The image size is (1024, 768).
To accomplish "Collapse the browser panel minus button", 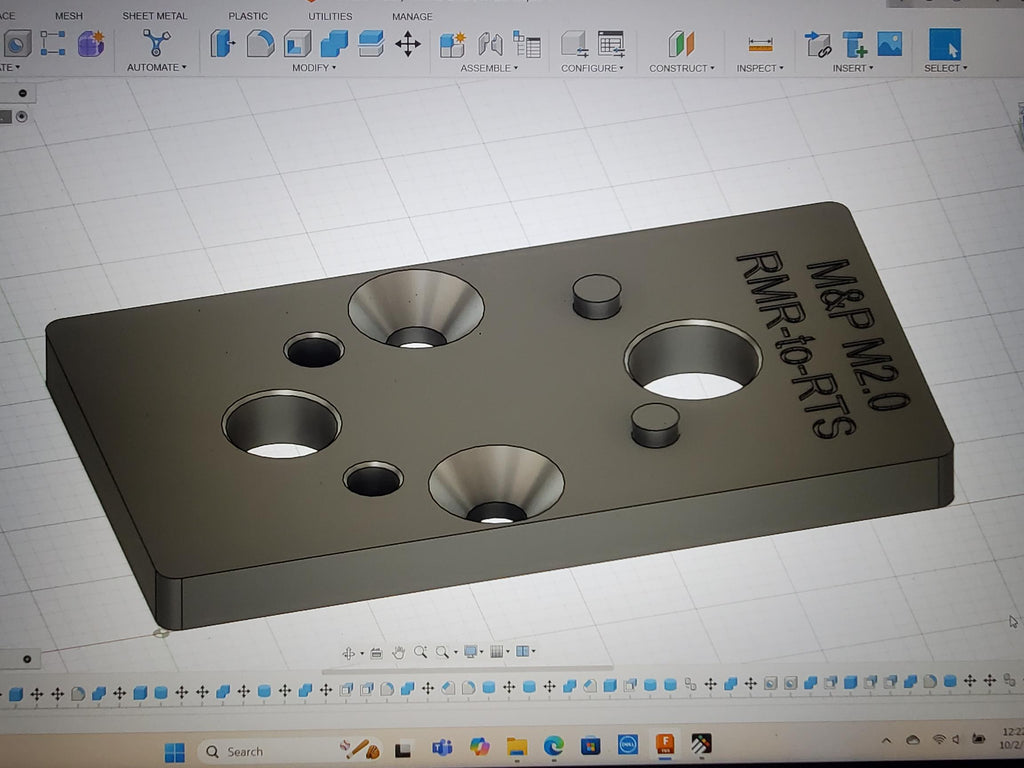I will [21, 94].
